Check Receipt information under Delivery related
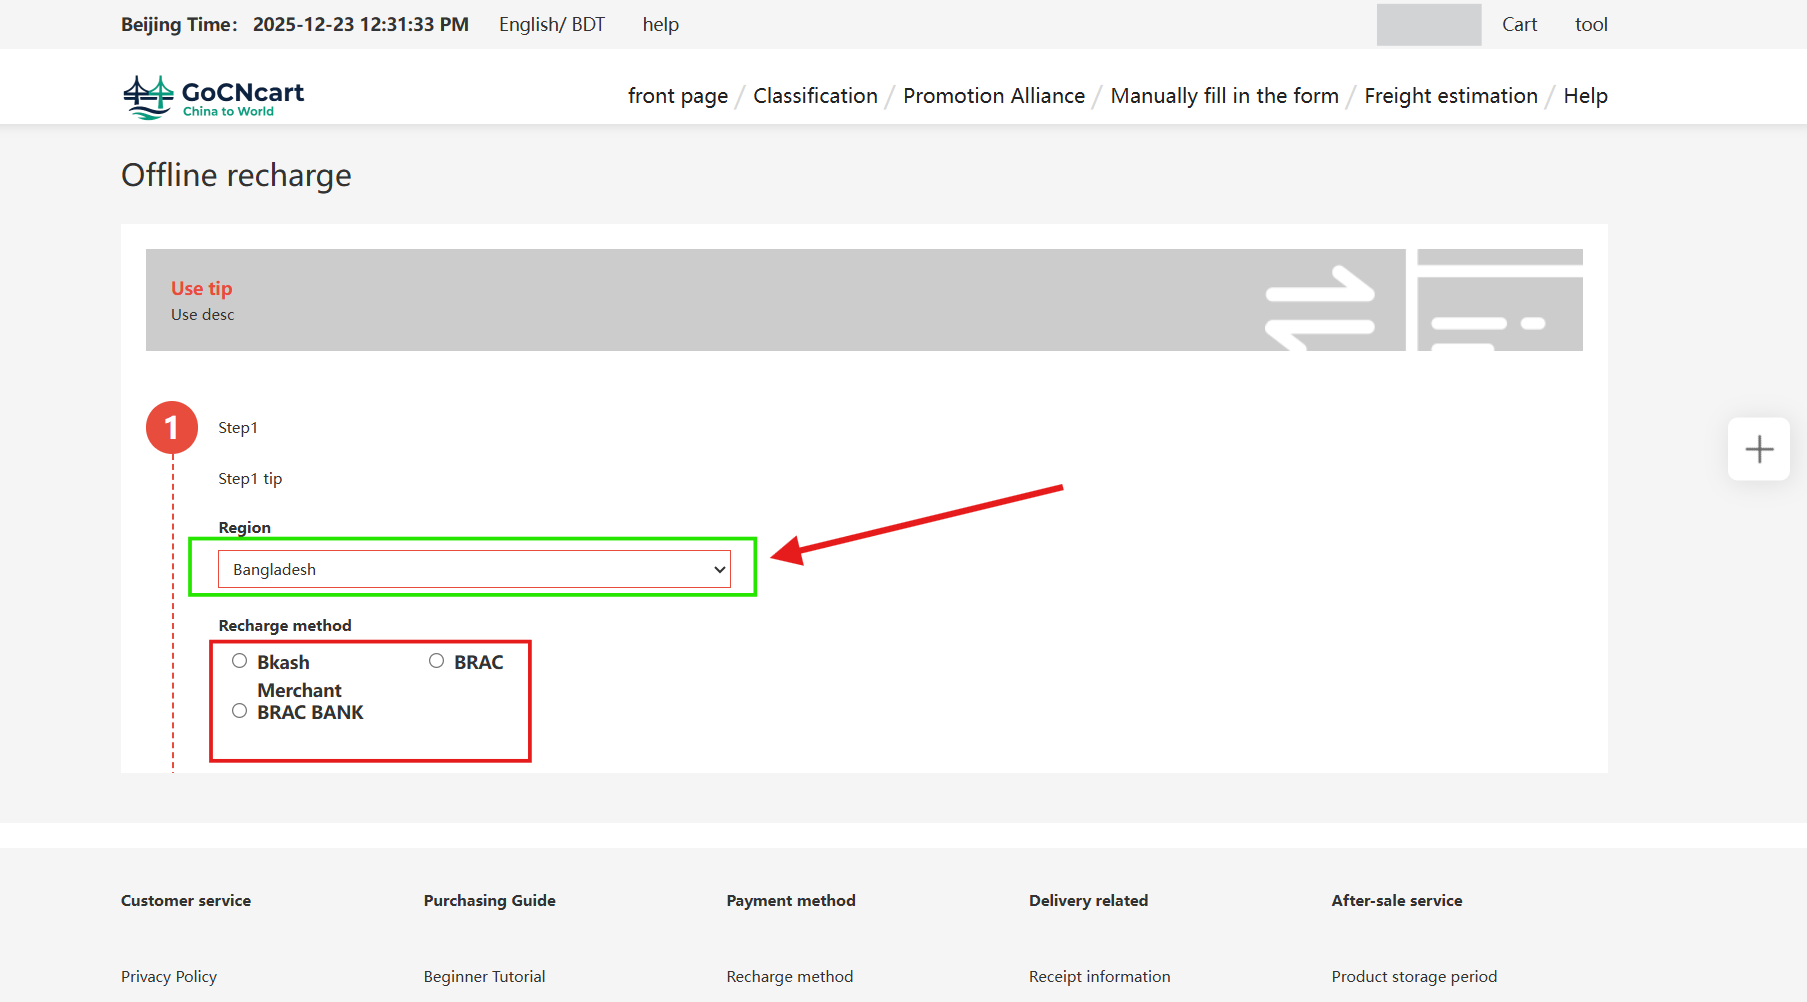The width and height of the screenshot is (1807, 1002). (x=1099, y=976)
